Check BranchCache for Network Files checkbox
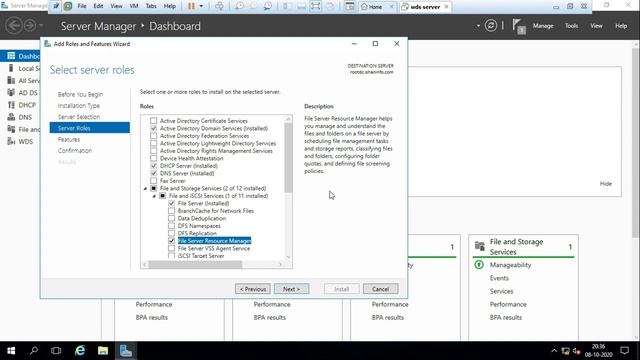Viewport: 640px width, 360px height. (x=171, y=211)
